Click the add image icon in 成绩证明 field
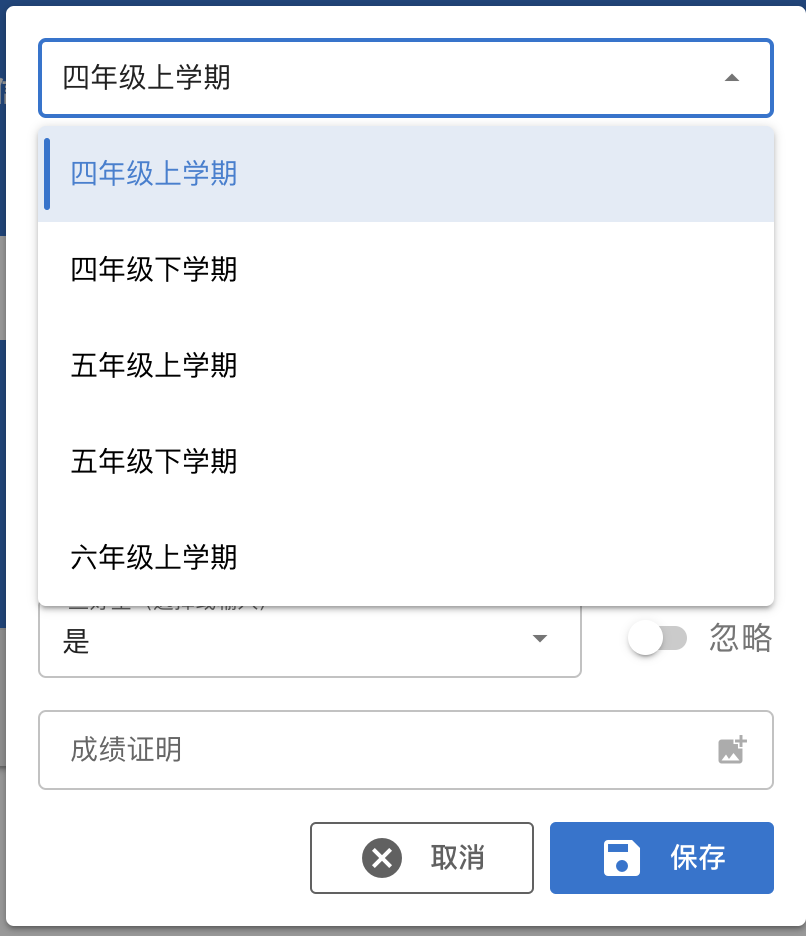The height and width of the screenshot is (936, 806). tap(732, 750)
